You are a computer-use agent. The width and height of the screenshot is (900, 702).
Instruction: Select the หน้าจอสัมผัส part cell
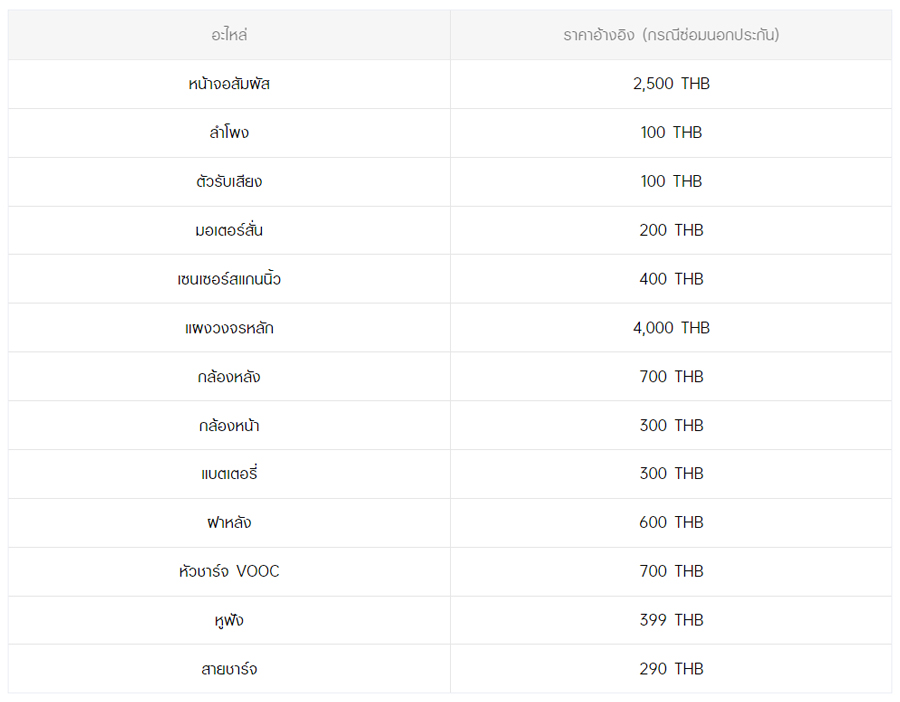coord(229,84)
